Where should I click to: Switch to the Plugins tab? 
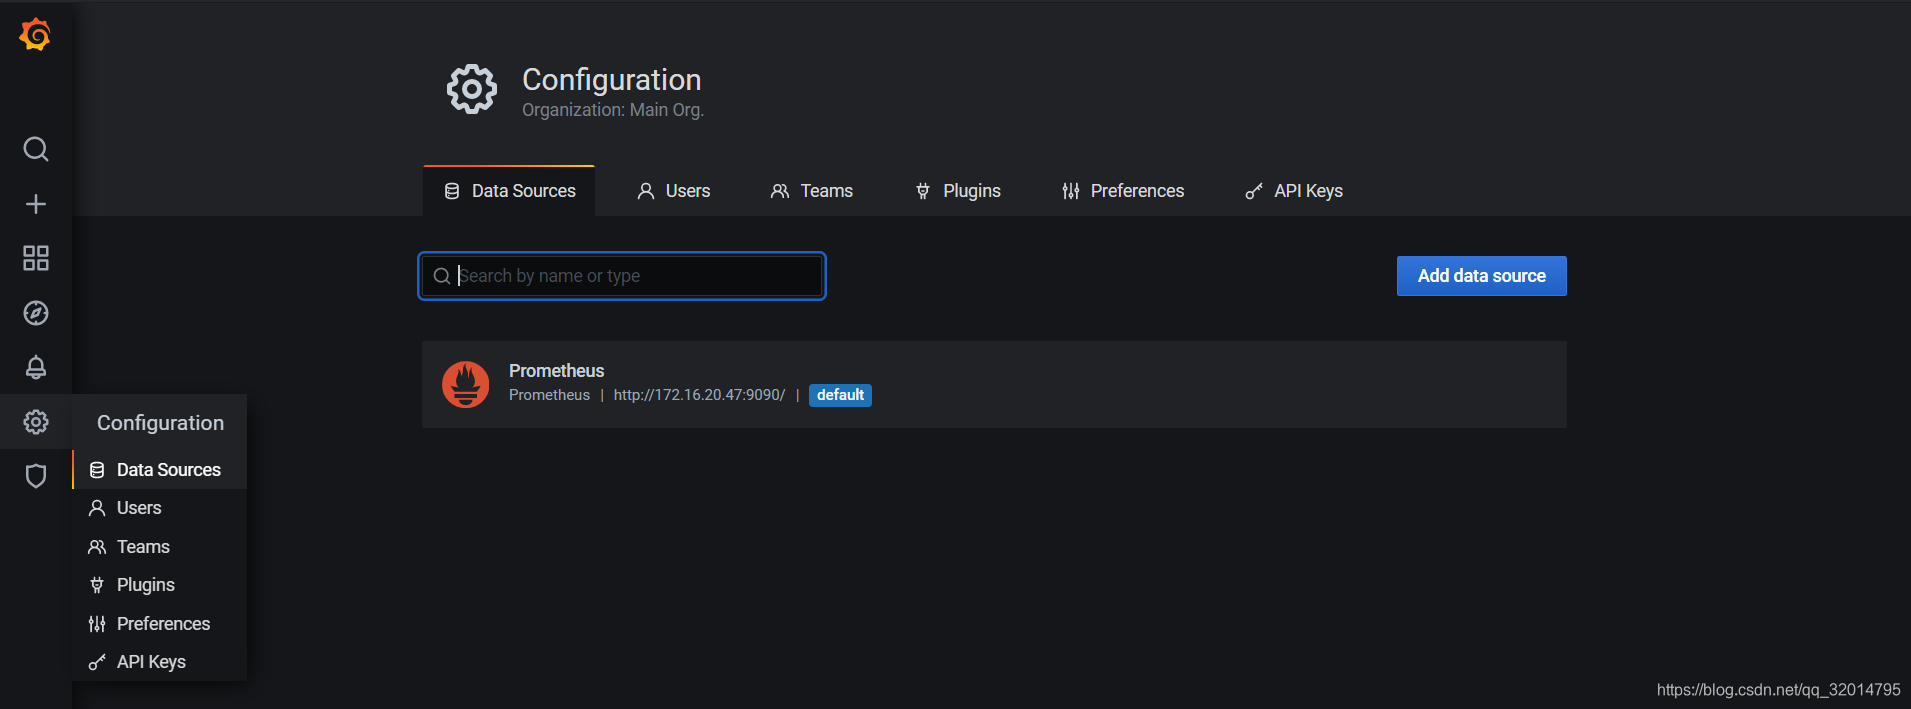[958, 191]
